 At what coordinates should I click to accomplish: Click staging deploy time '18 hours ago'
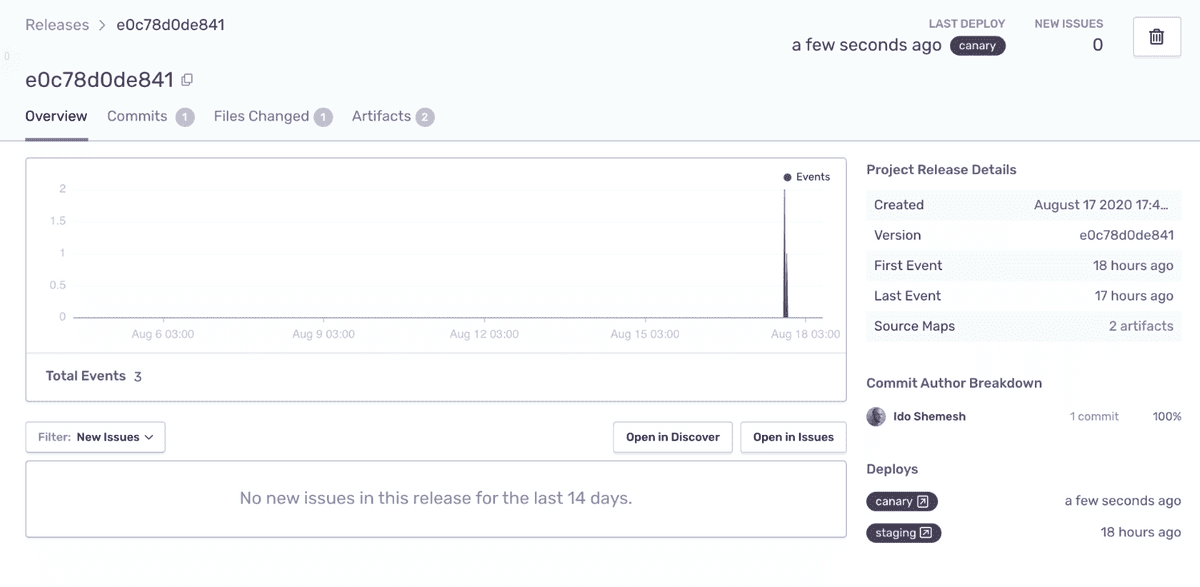[1141, 533]
